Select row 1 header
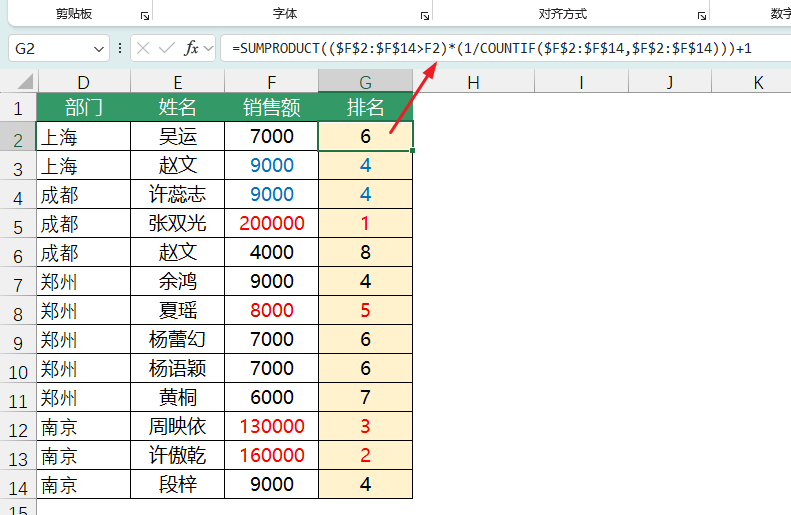 pos(18,108)
